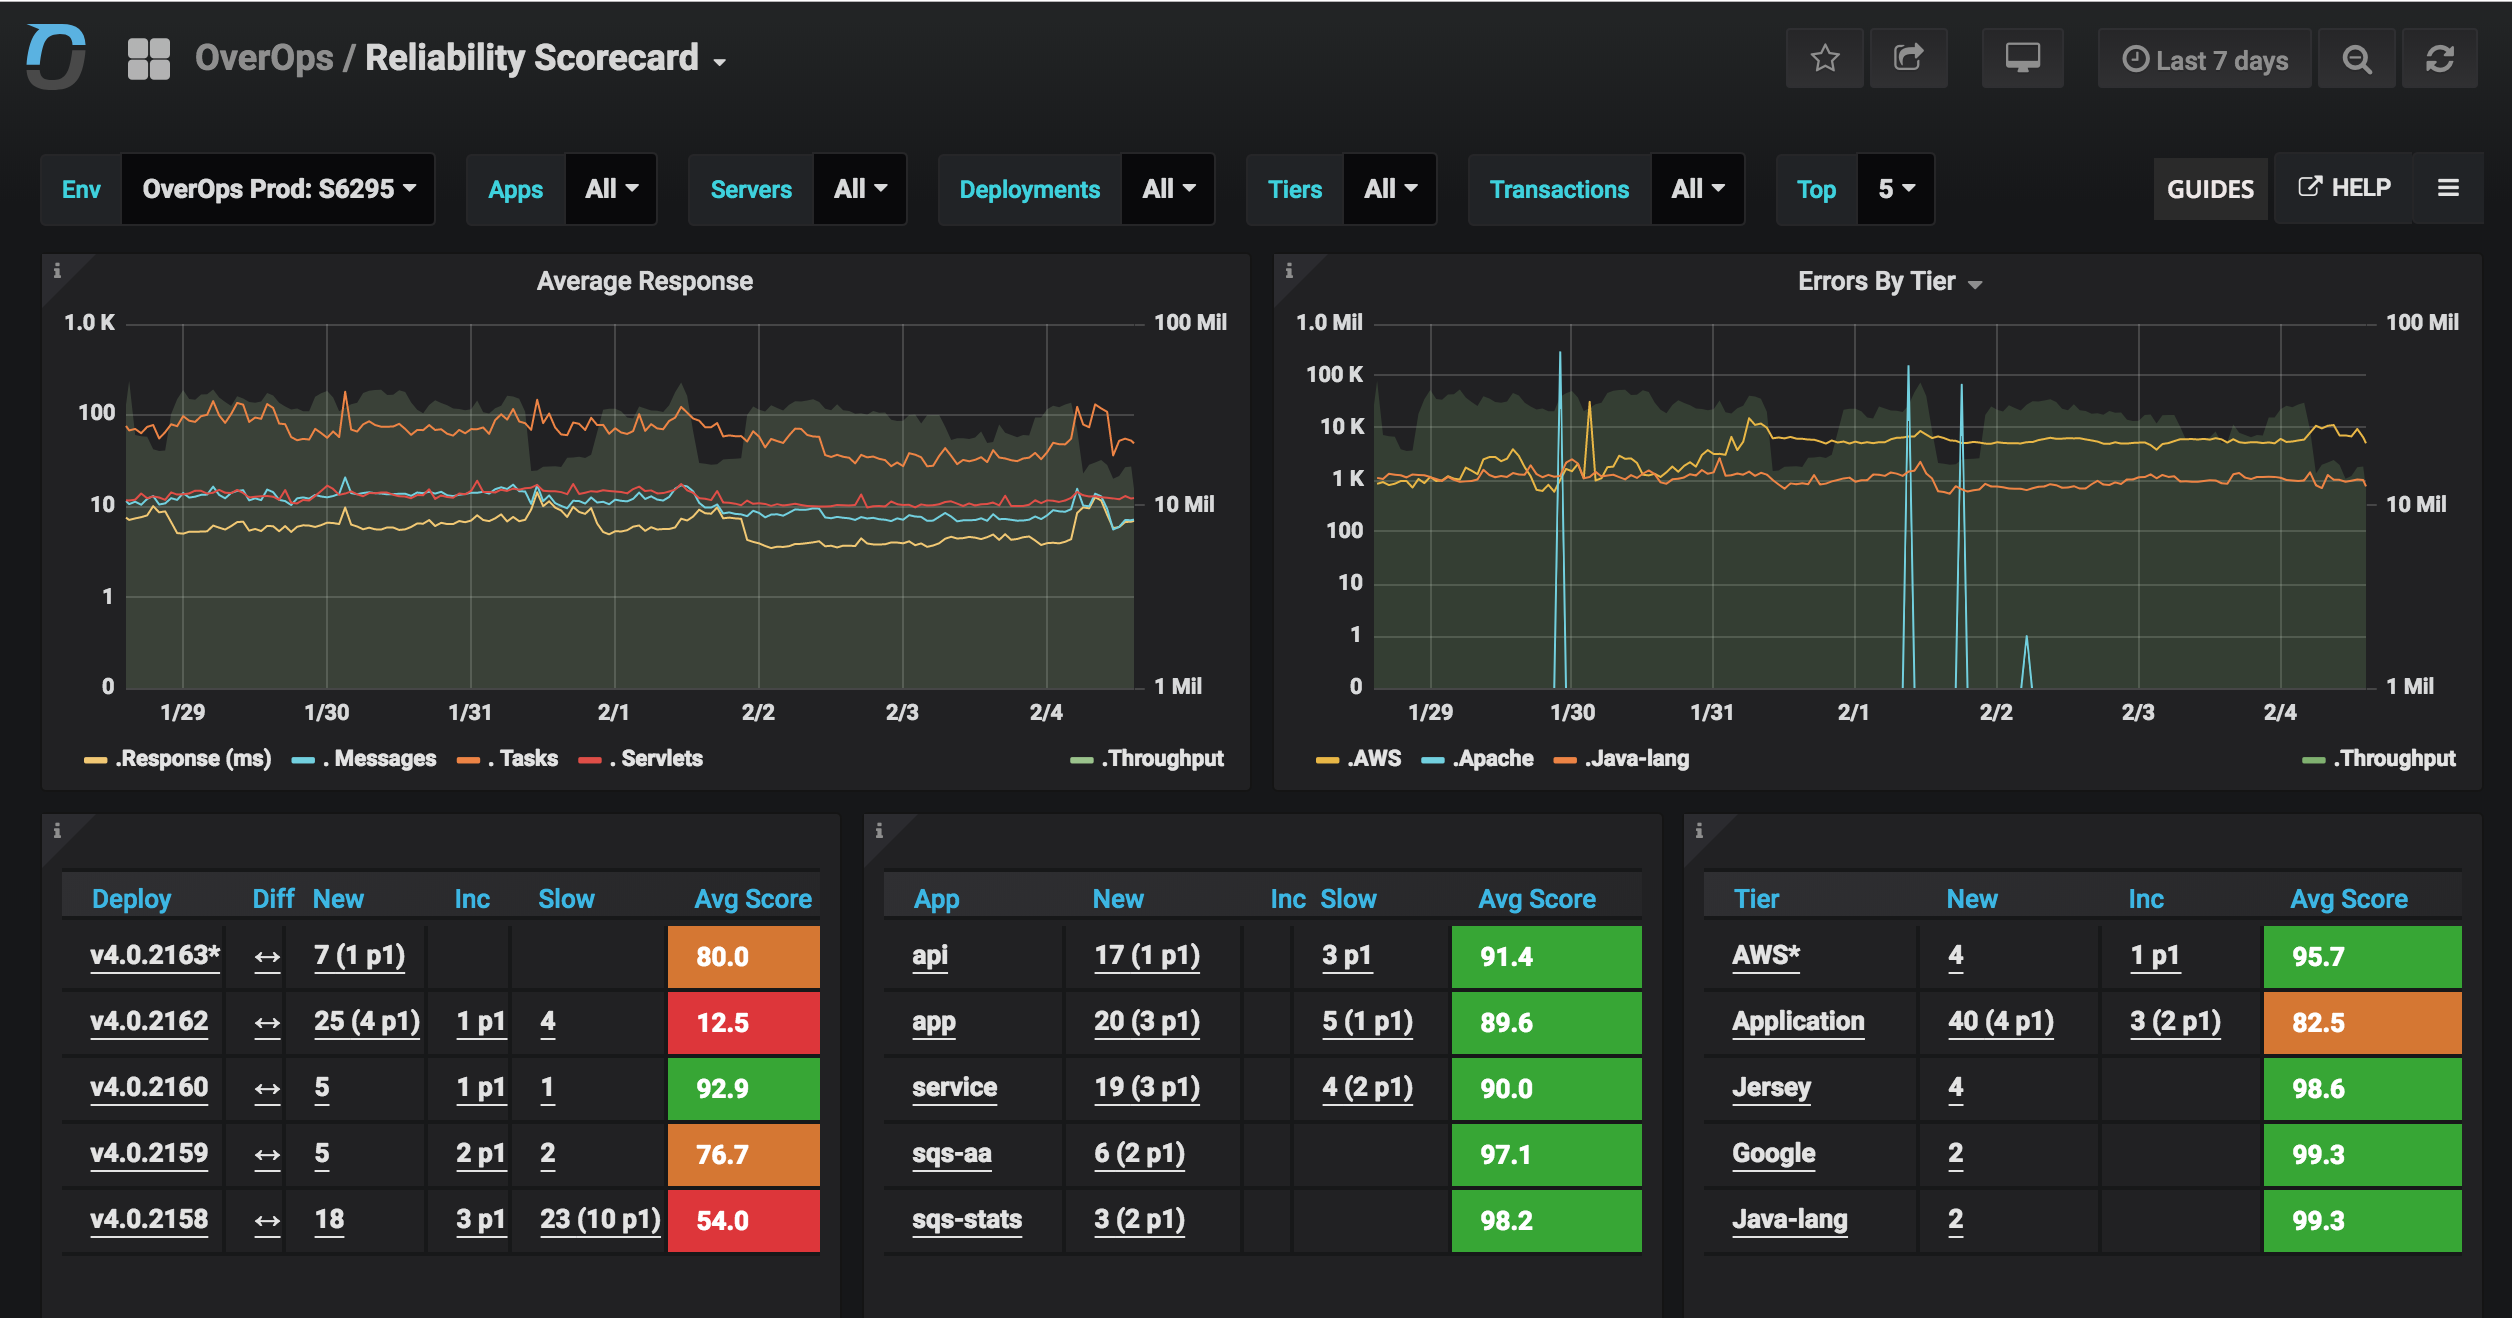The width and height of the screenshot is (2512, 1318).
Task: Show info icon of Deploy table panel
Action: (57, 831)
